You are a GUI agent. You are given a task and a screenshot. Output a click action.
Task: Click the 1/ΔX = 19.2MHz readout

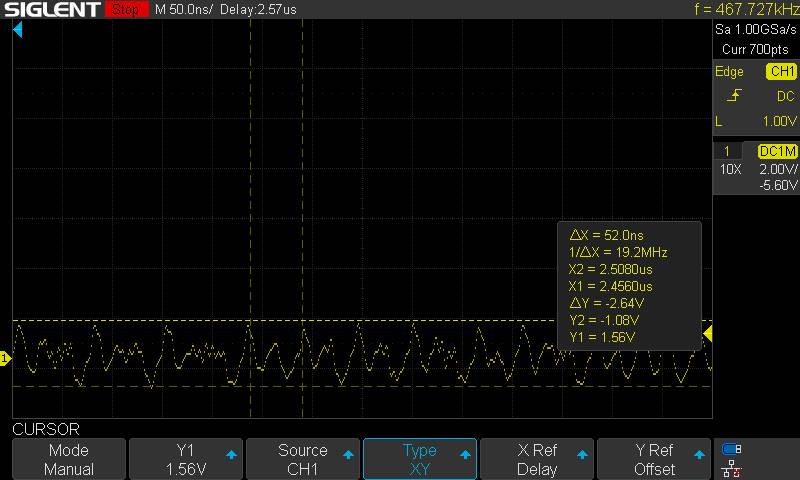tap(618, 252)
